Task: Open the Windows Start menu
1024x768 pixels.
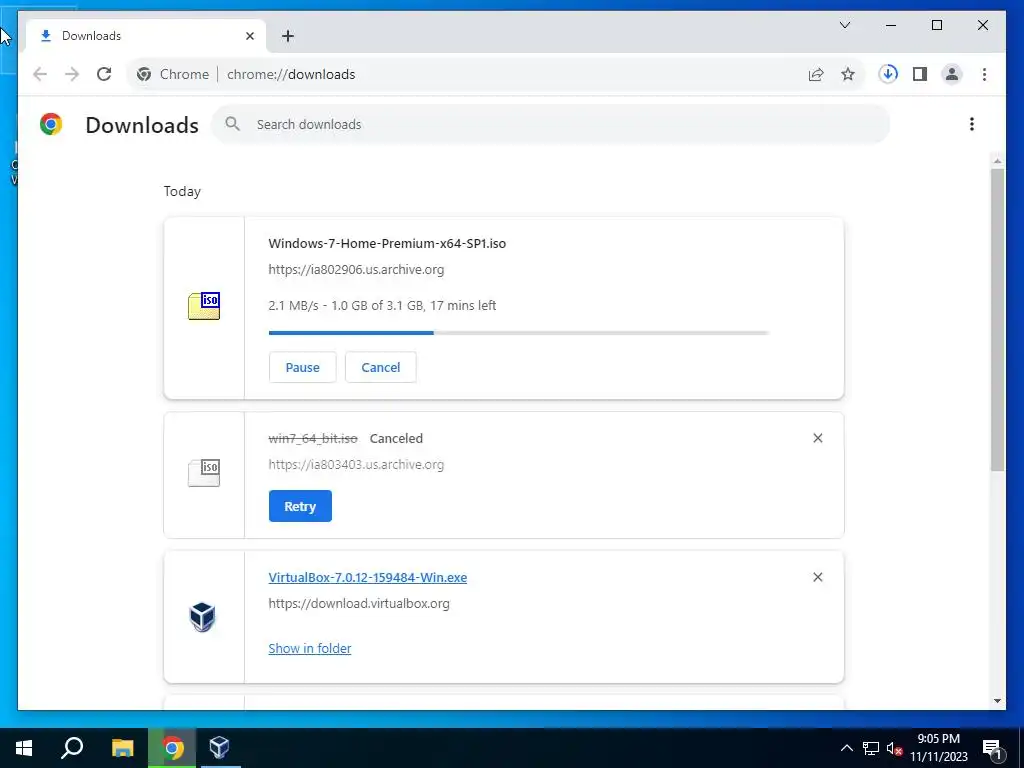Action: pos(24,748)
